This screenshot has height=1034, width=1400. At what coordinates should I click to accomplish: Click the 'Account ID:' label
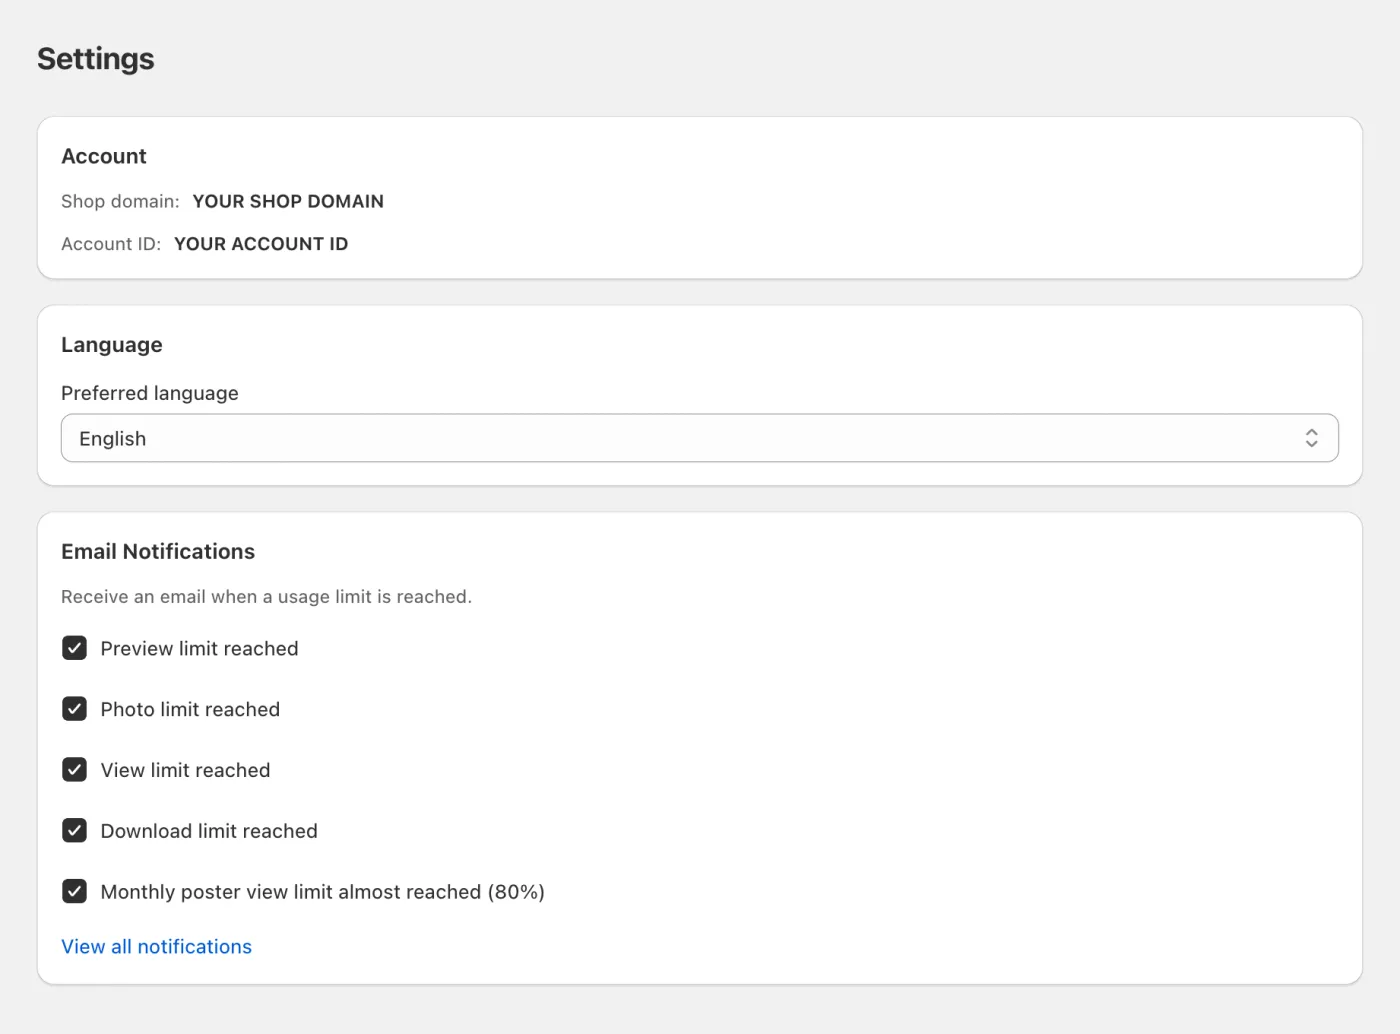(x=111, y=244)
